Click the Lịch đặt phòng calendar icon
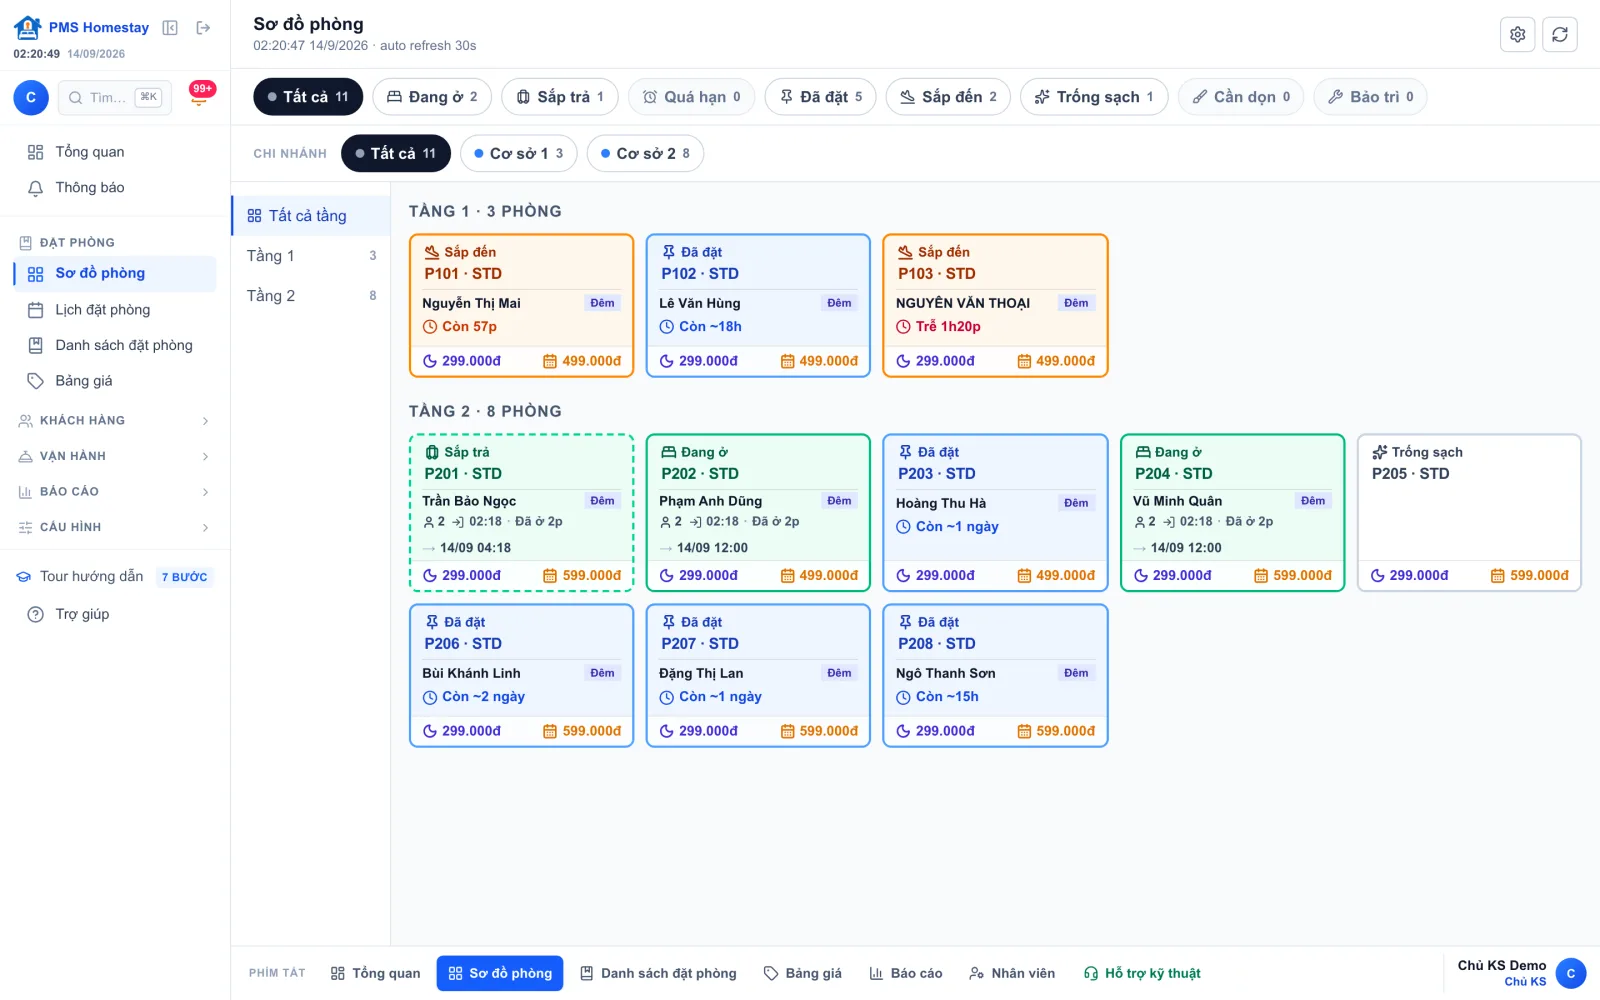Viewport: 1600px width, 1000px height. 35,310
